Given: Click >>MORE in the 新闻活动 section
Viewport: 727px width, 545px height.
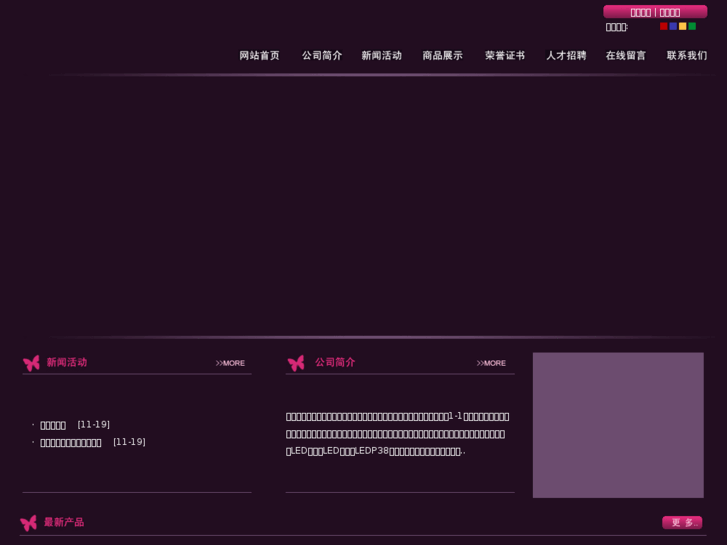Looking at the screenshot, I should click(x=230, y=363).
